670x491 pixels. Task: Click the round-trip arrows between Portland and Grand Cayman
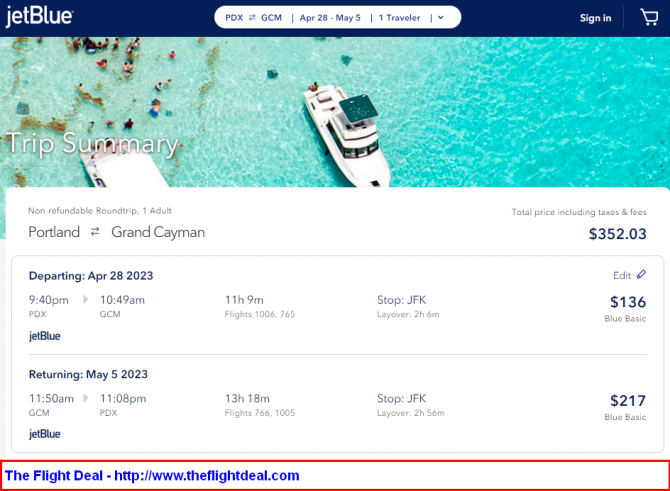(x=95, y=232)
